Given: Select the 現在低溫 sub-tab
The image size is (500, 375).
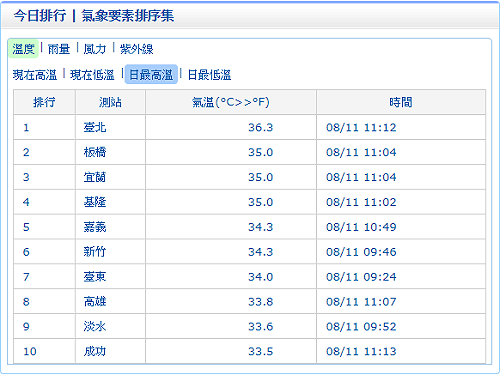Looking at the screenshot, I should click(x=92, y=75).
